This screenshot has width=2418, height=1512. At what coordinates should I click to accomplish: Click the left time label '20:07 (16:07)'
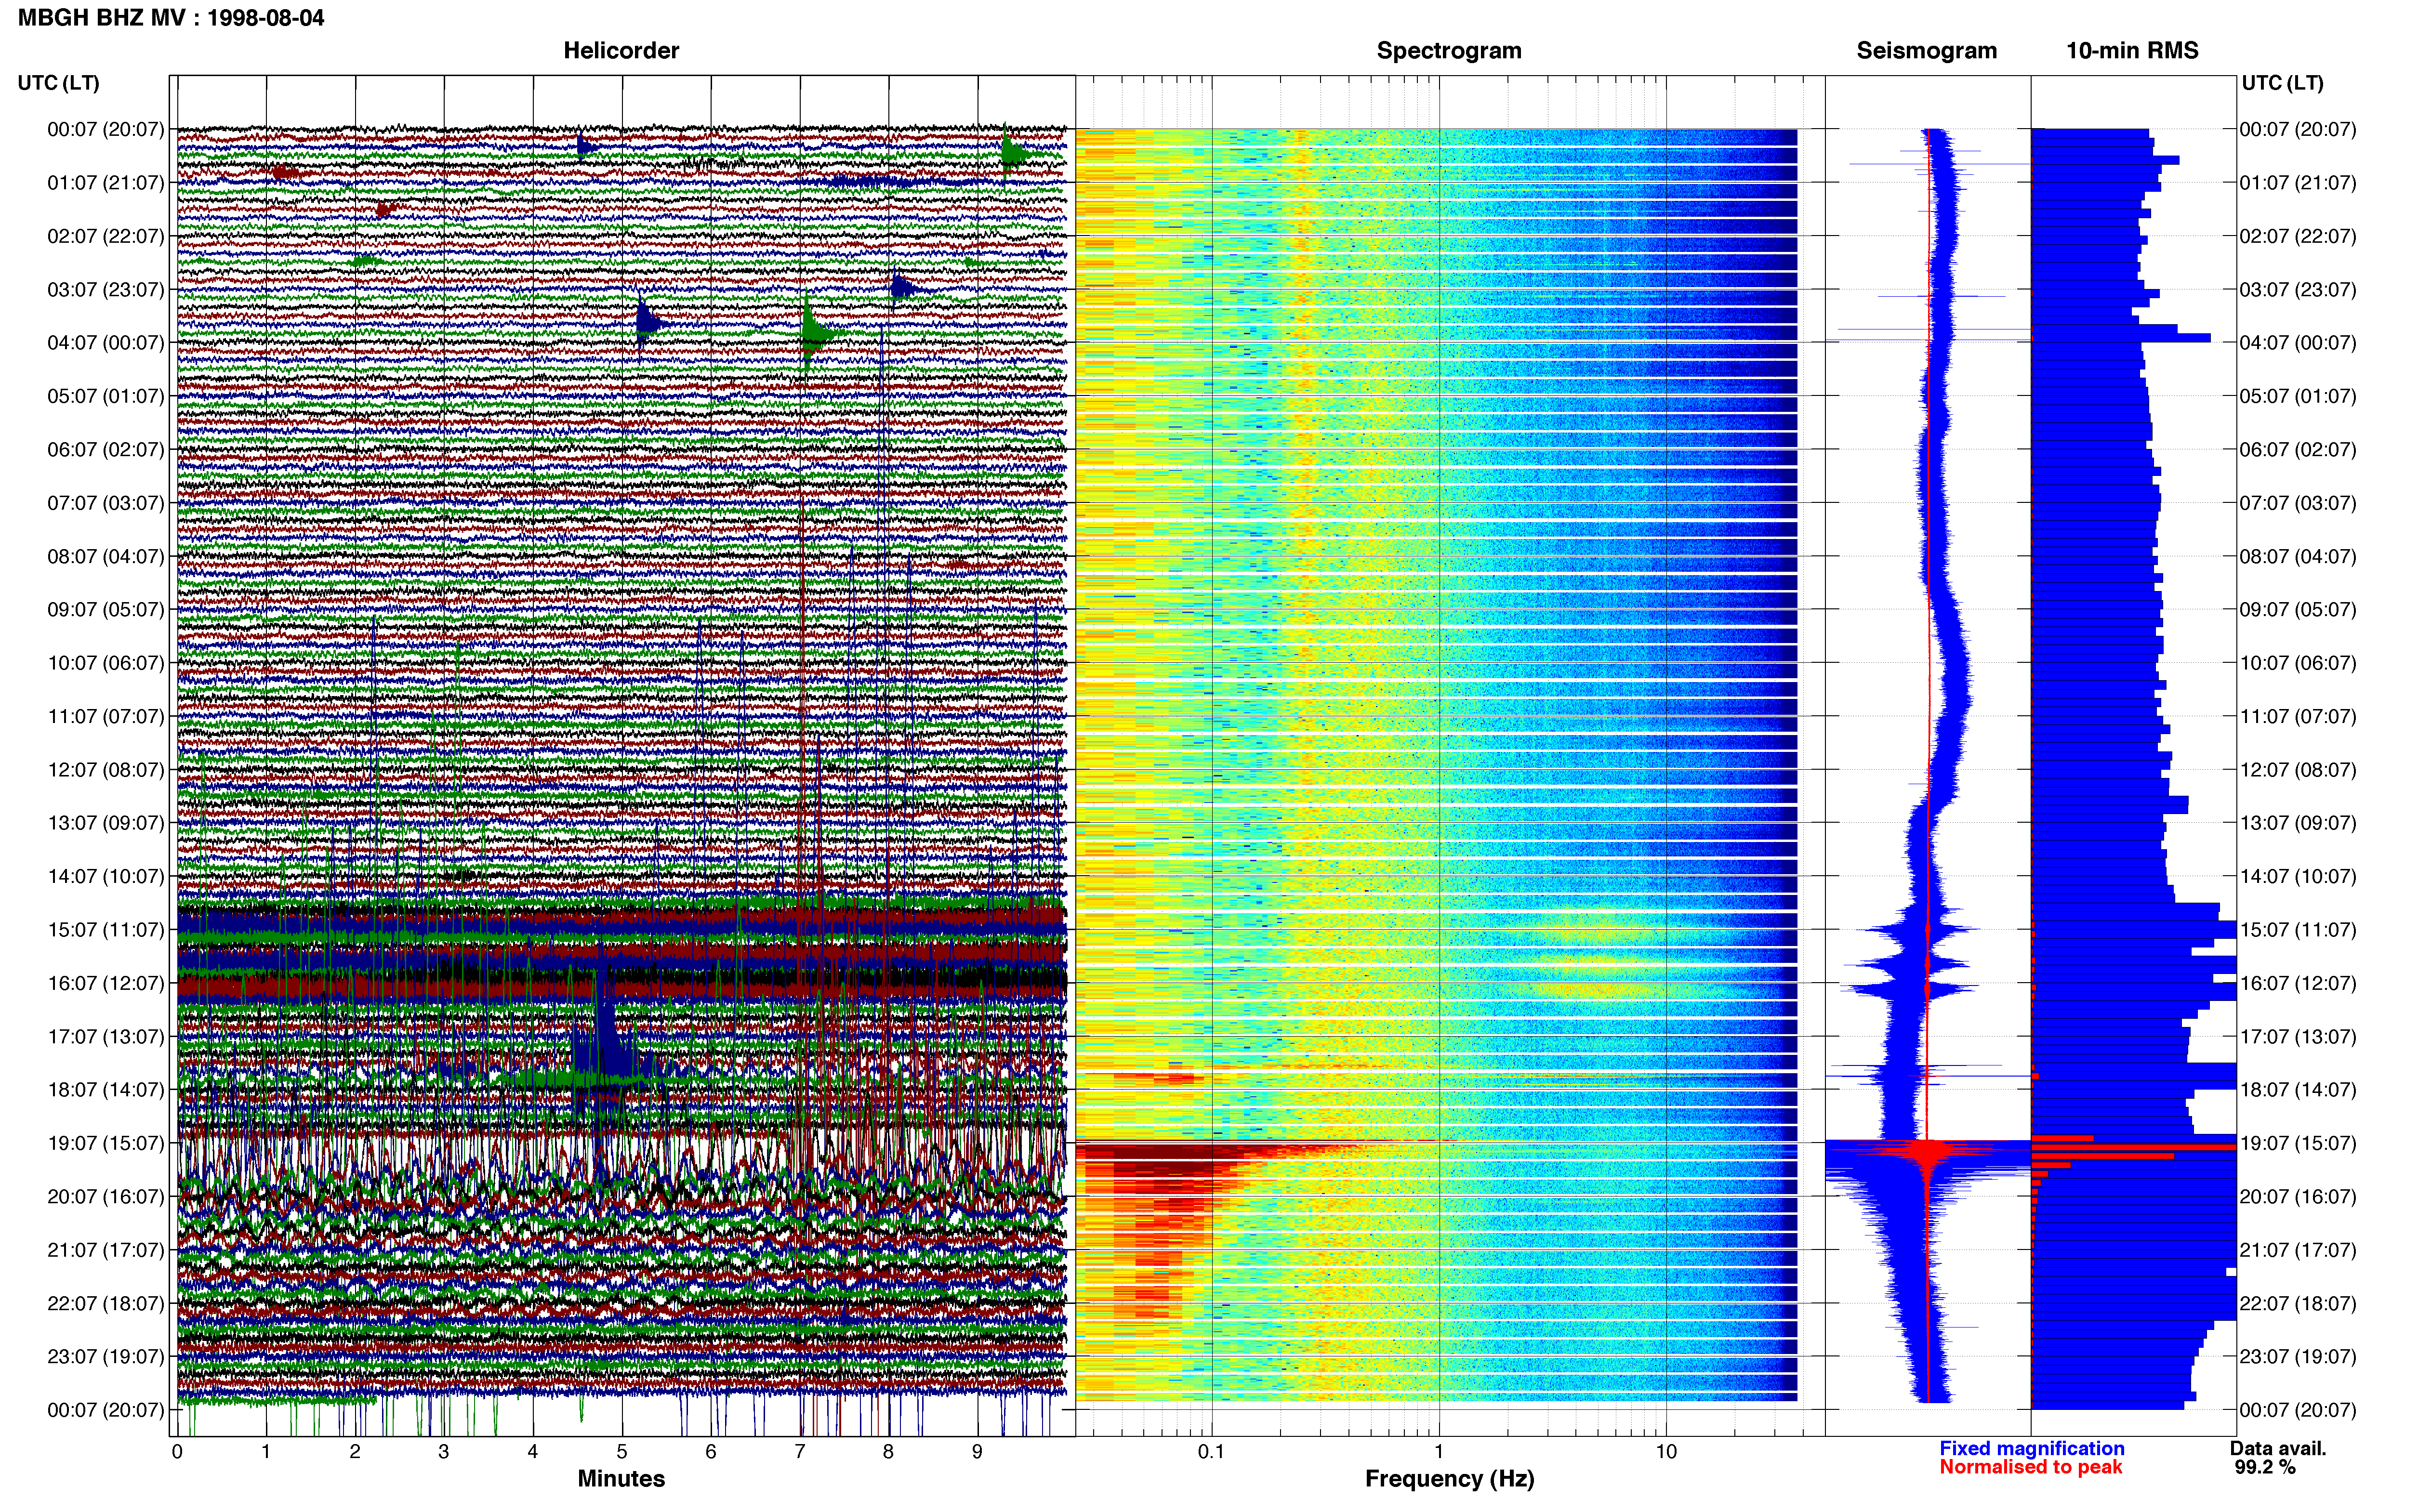pyautogui.click(x=106, y=1196)
